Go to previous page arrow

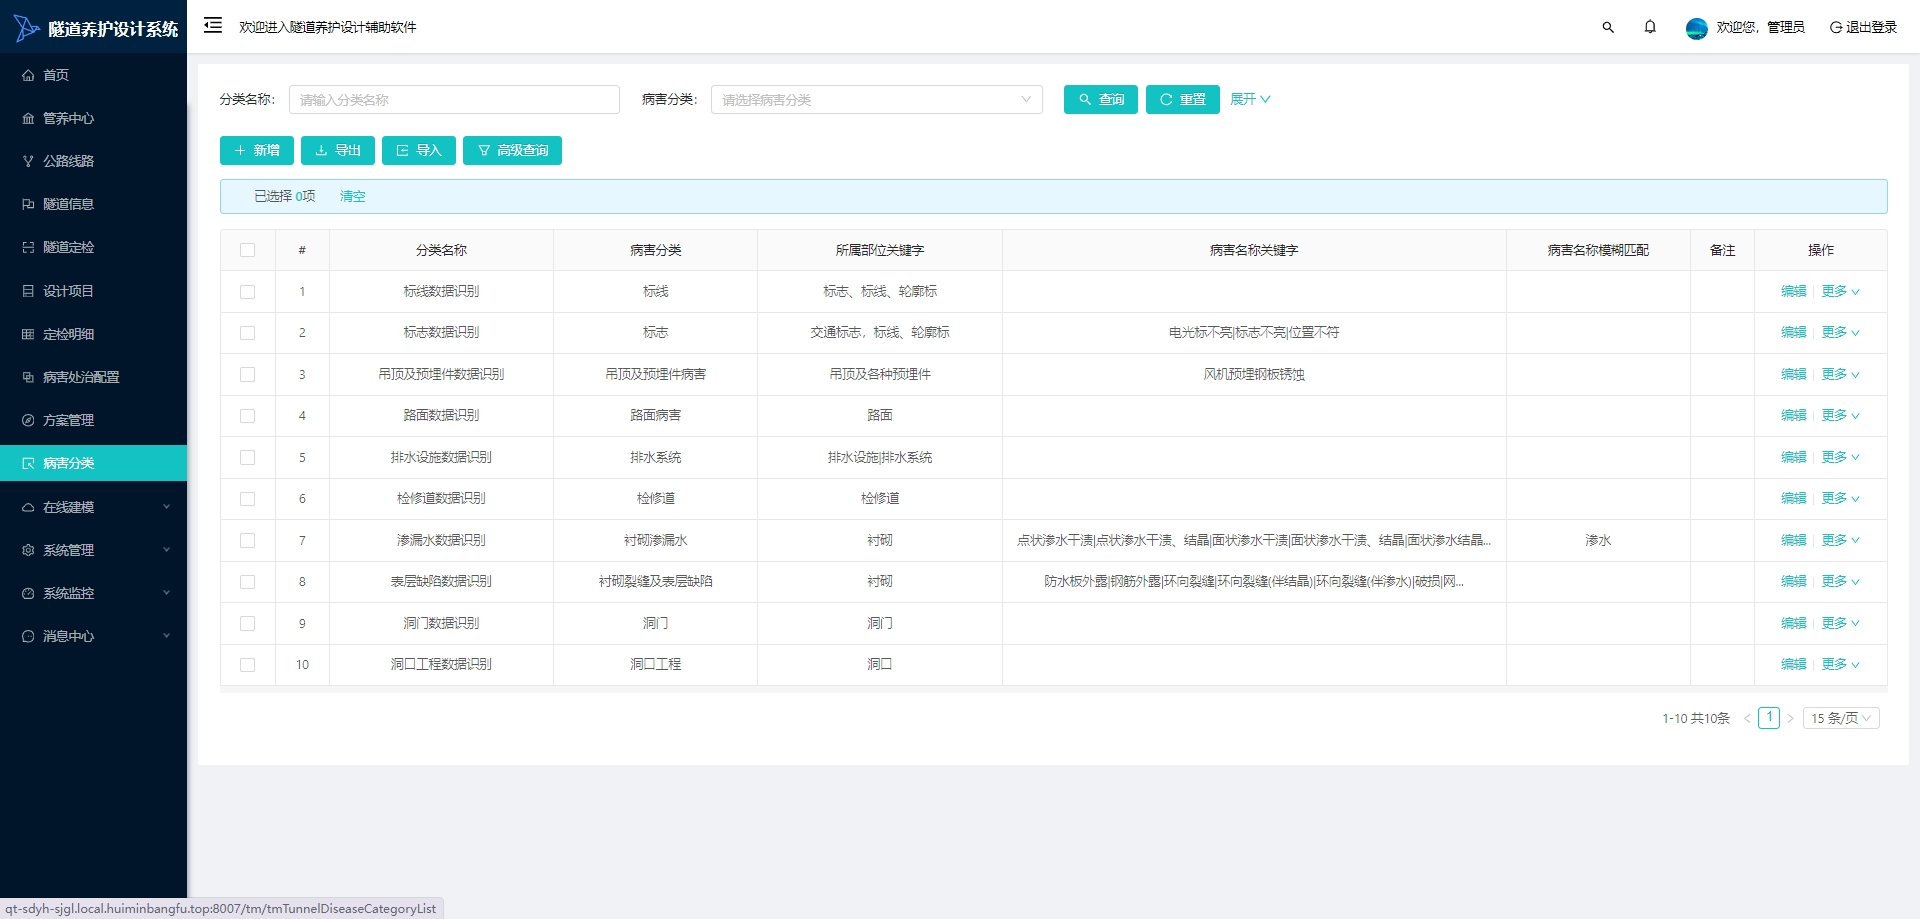tap(1747, 718)
